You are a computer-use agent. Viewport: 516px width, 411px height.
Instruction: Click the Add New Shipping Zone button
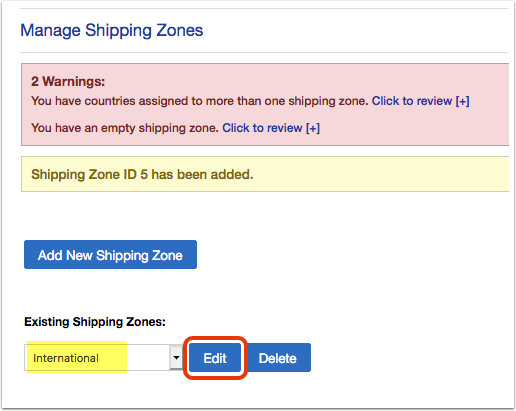110,255
